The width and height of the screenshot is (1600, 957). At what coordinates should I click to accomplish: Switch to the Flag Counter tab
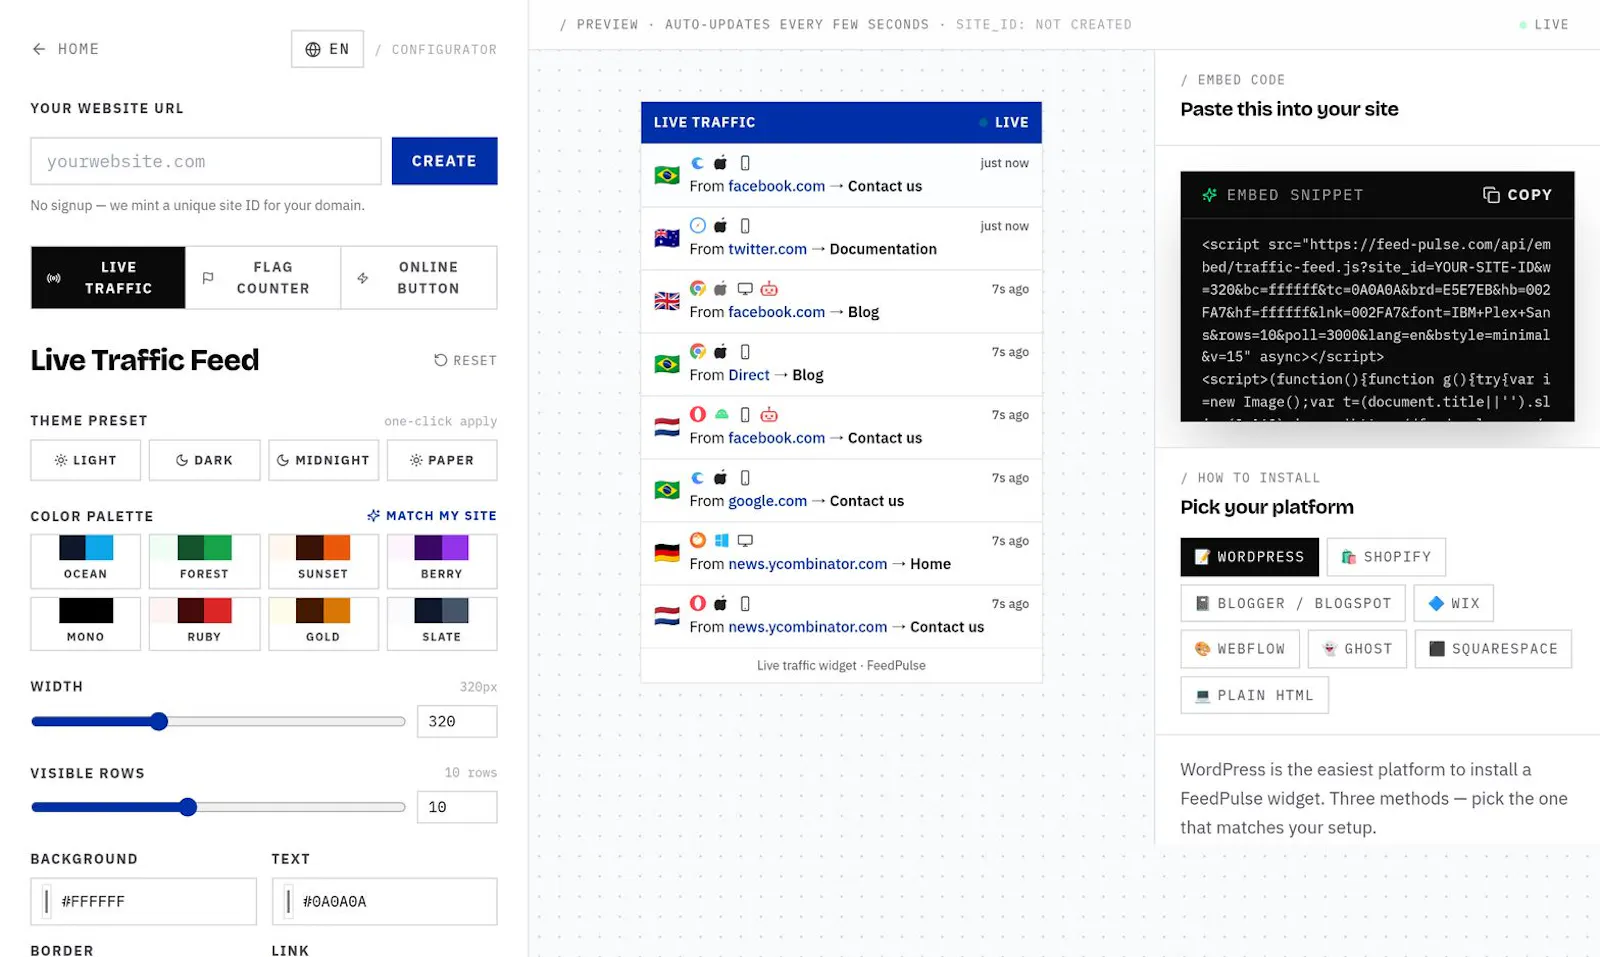coord(263,278)
